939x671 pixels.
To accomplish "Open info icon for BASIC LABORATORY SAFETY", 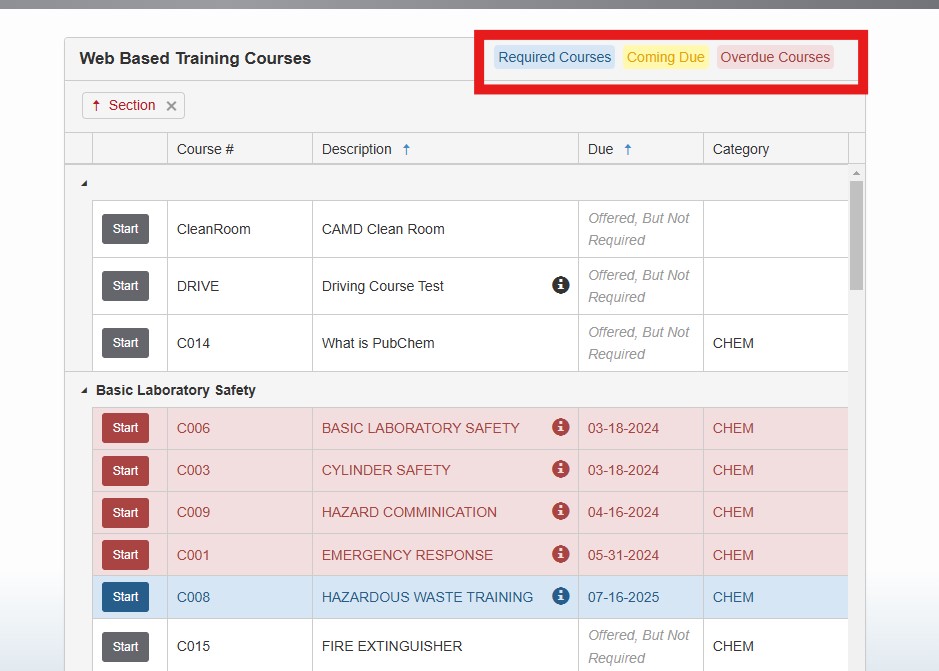I will pos(560,427).
